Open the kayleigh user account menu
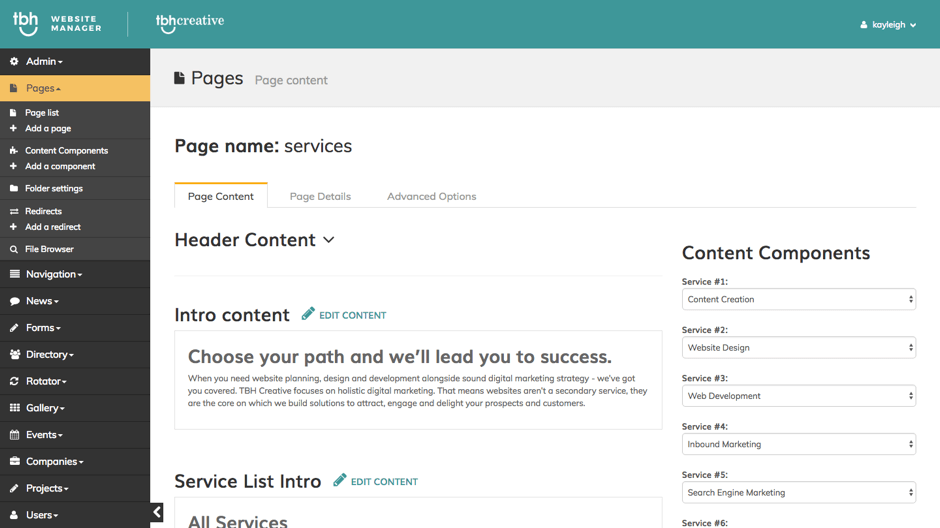This screenshot has height=528, width=940. pyautogui.click(x=888, y=25)
